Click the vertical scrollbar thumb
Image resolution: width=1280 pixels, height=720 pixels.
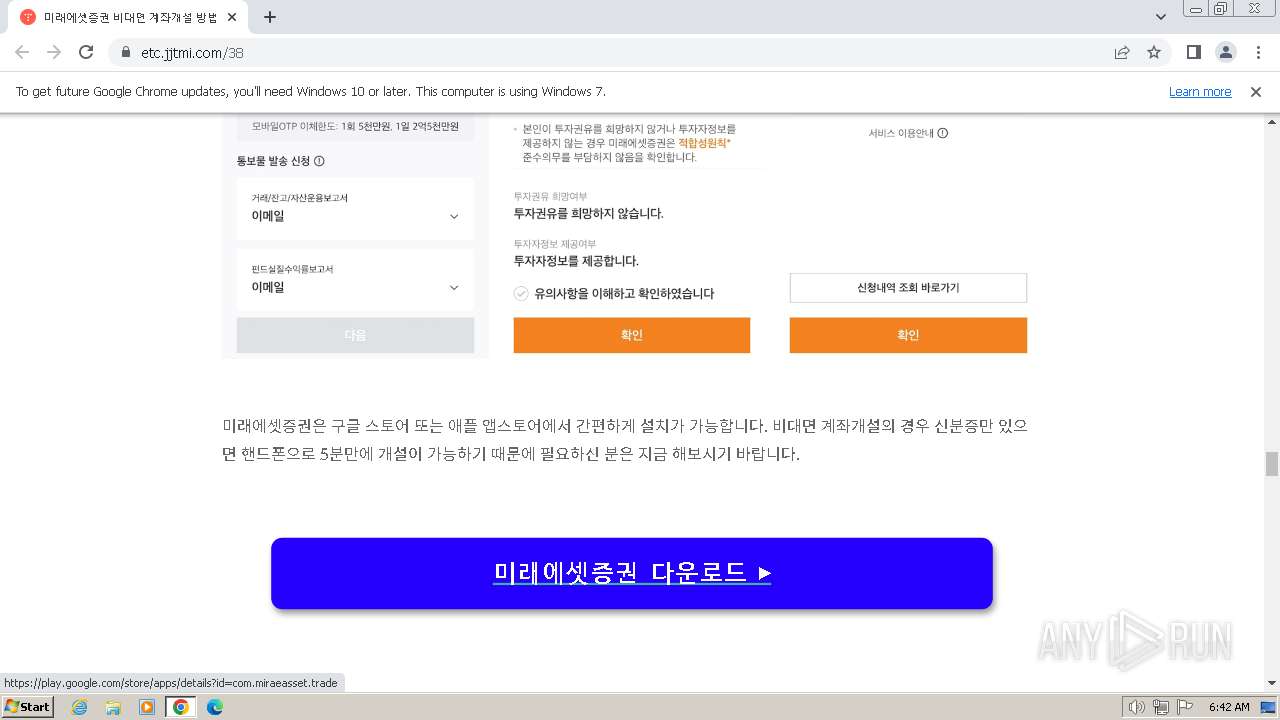point(1272,464)
